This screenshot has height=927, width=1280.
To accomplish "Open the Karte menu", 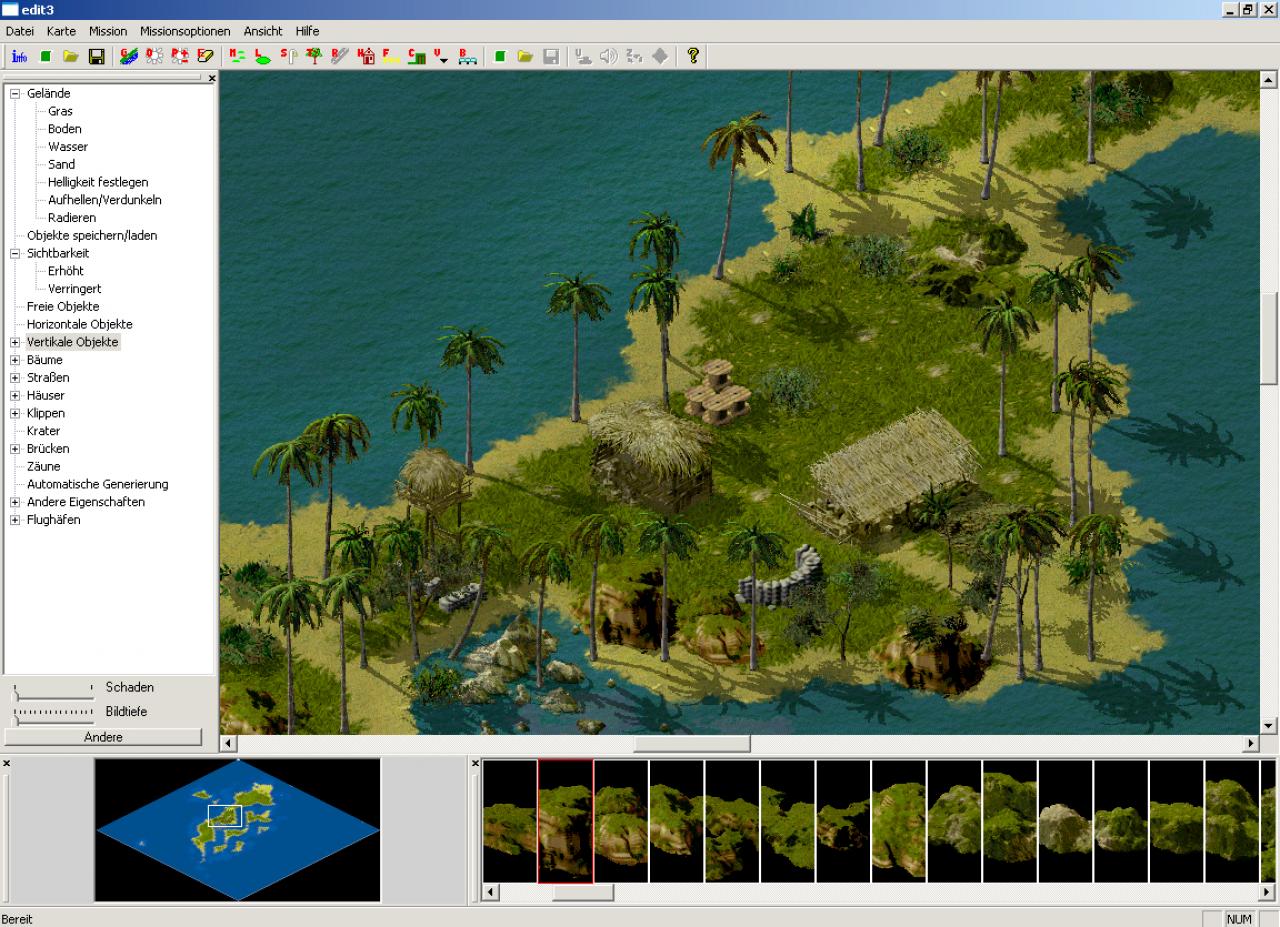I will coord(61,31).
